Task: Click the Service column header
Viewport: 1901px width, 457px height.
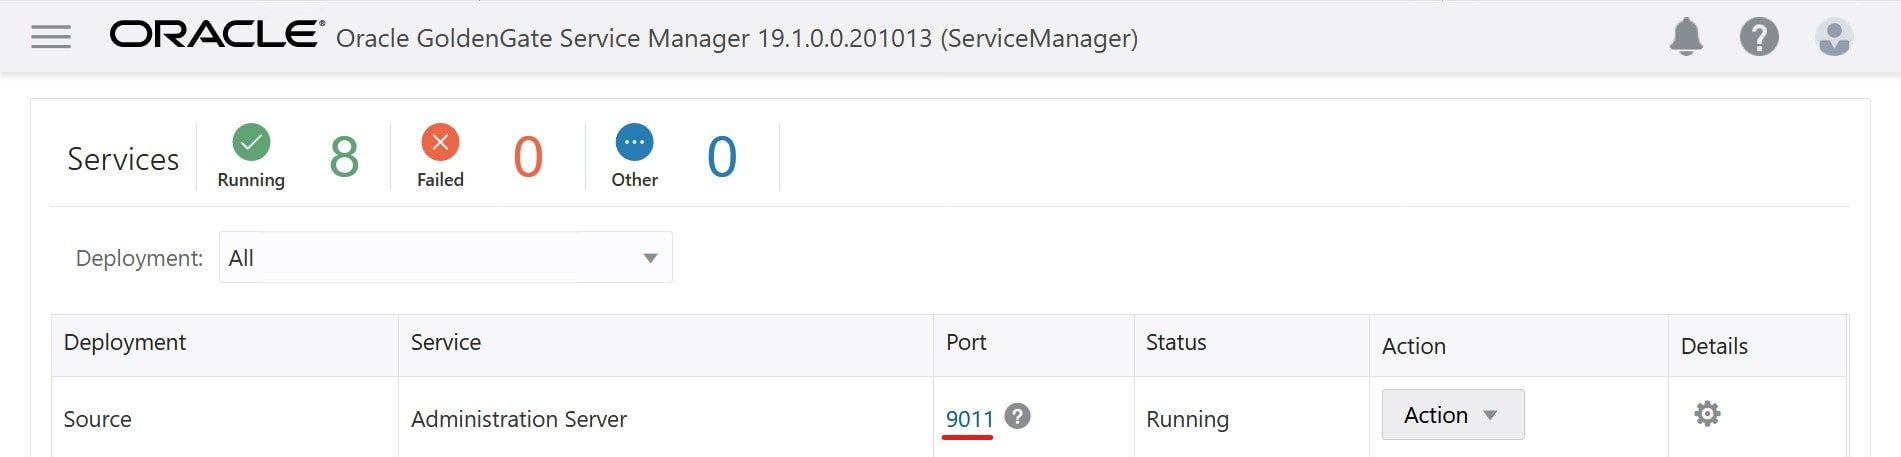Action: pyautogui.click(x=446, y=343)
